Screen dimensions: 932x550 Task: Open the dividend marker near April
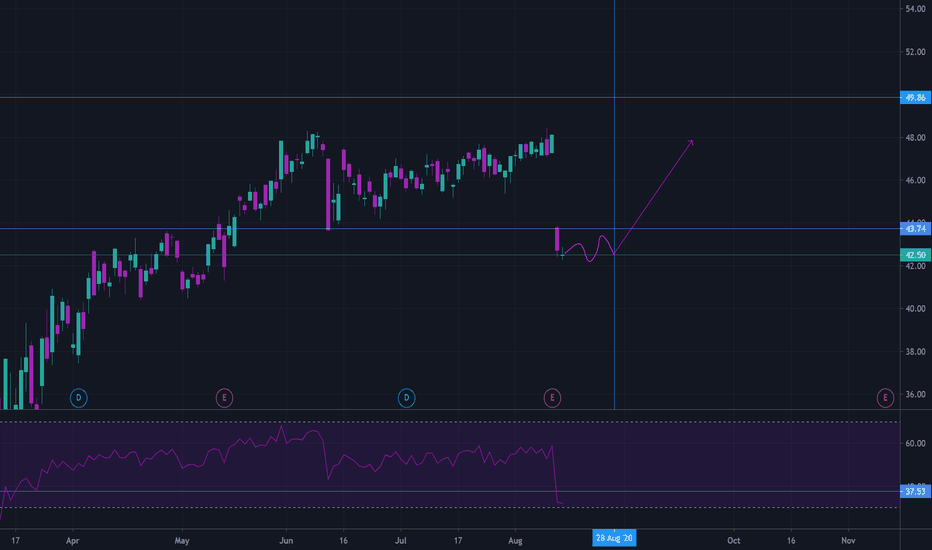coord(78,398)
